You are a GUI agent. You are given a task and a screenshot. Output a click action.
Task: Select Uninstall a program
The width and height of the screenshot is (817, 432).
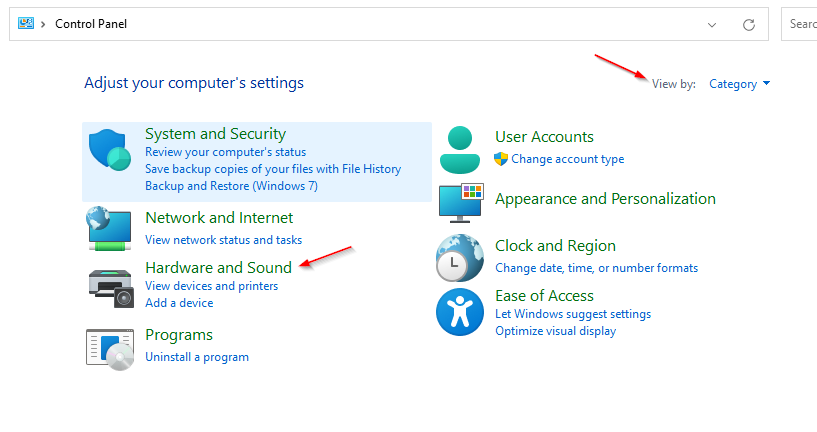pos(197,357)
